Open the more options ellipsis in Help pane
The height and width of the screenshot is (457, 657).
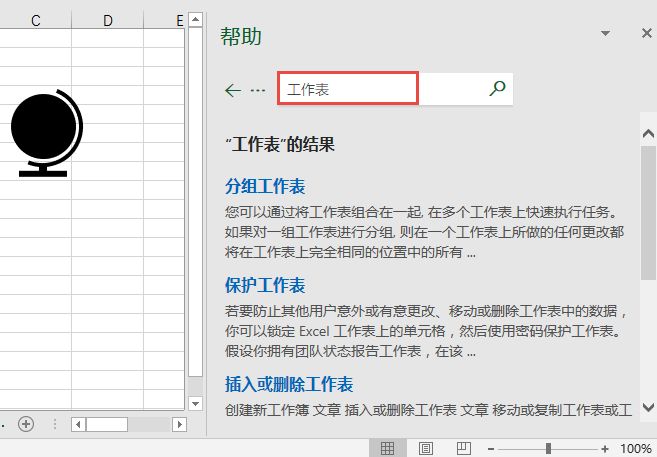coord(258,90)
